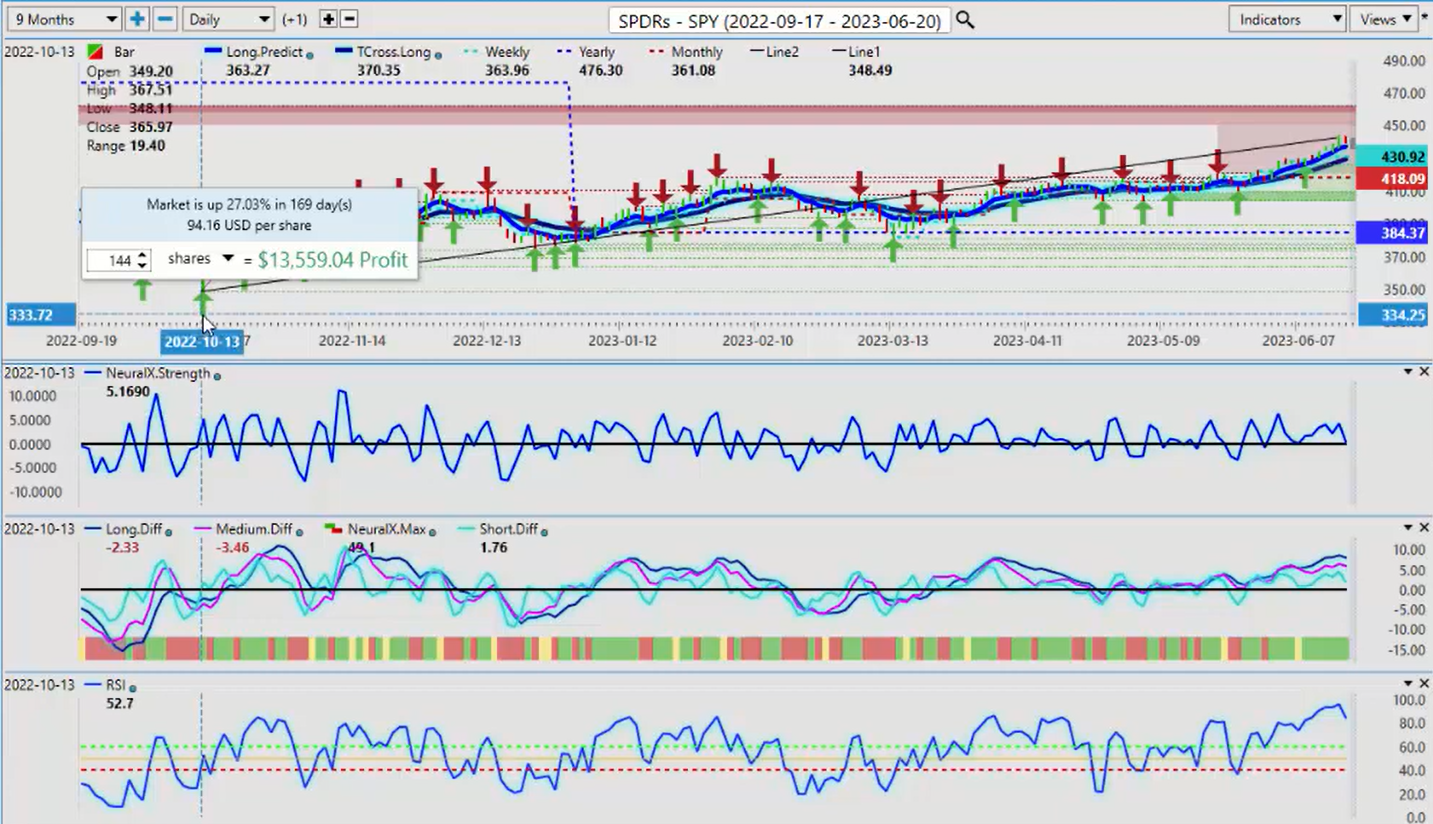The image size is (1433, 824).
Task: Open the Indicators dropdown
Action: [x=1287, y=19]
